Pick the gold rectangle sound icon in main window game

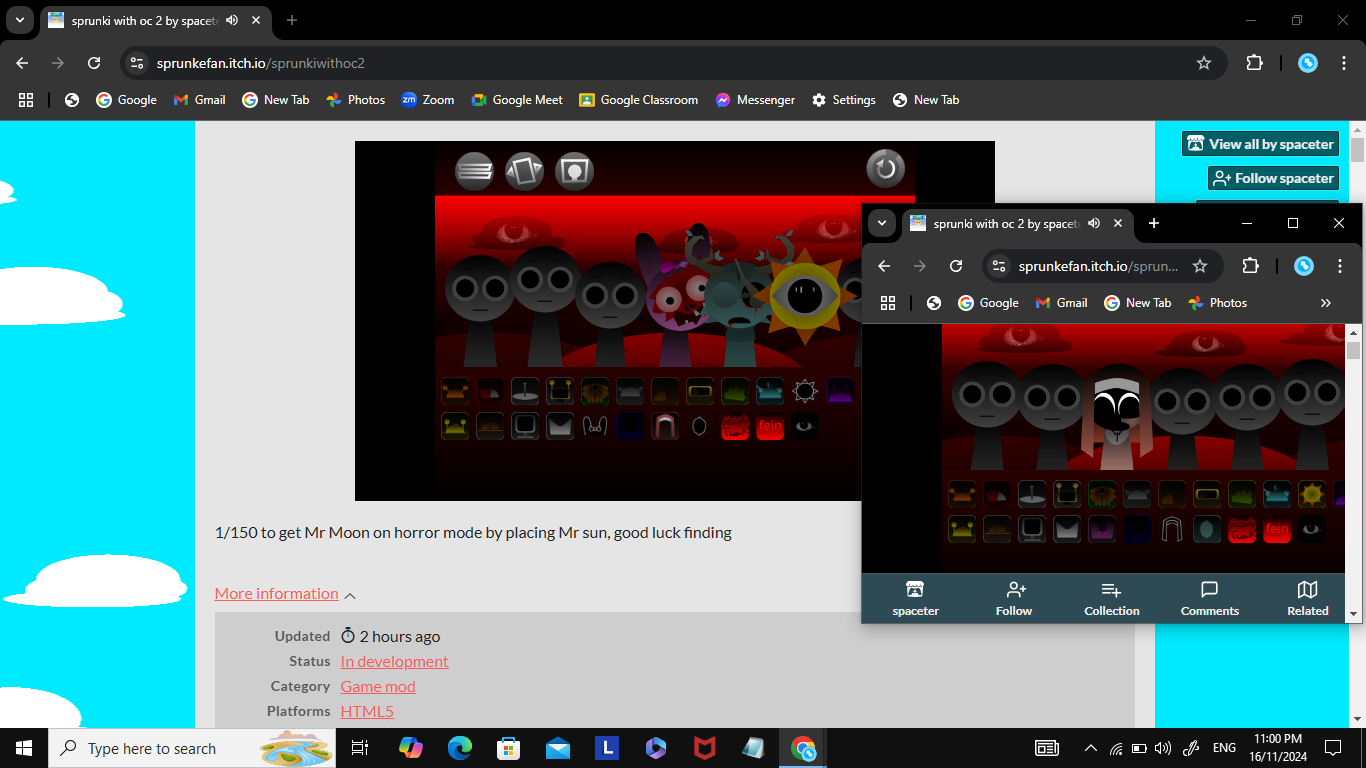click(700, 391)
